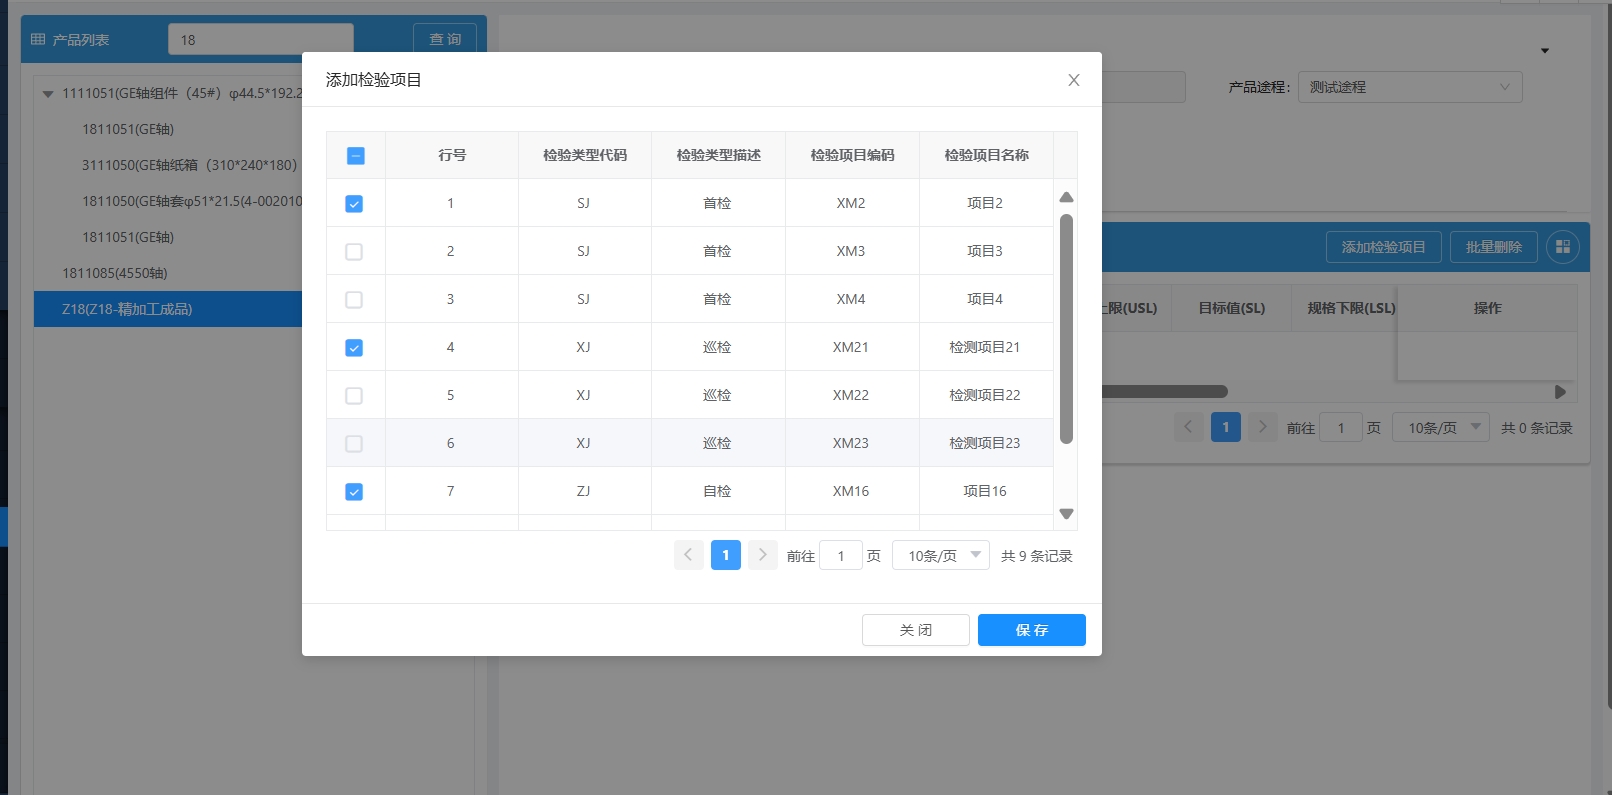Click the product search input containing 18
Screen dimensions: 1612x795
point(261,39)
